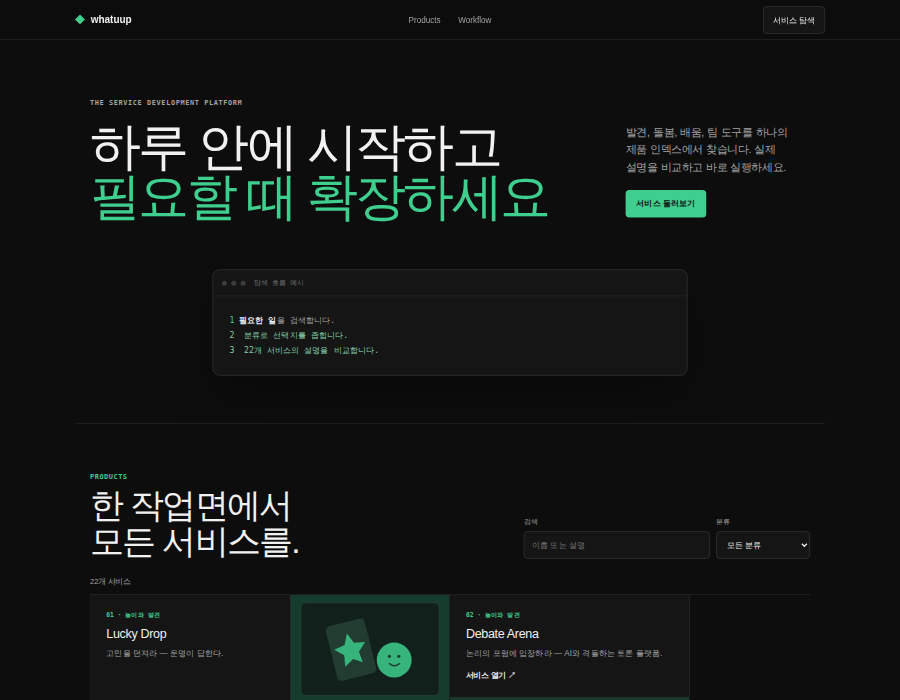Click the star card and smiley thumbnail
This screenshot has height=700, width=900.
370,649
